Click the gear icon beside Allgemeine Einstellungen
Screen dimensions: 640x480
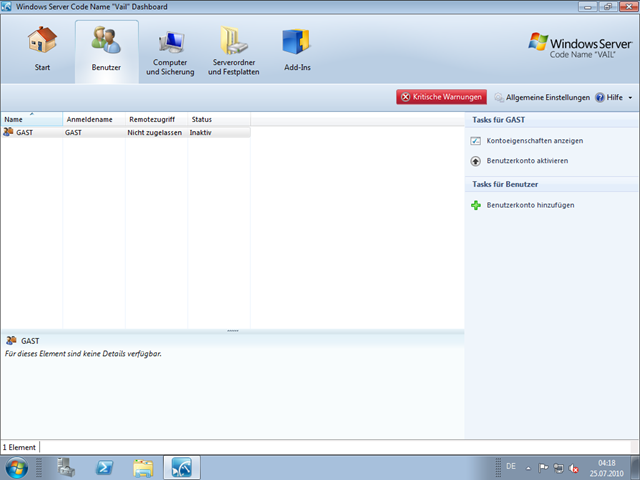pos(499,98)
